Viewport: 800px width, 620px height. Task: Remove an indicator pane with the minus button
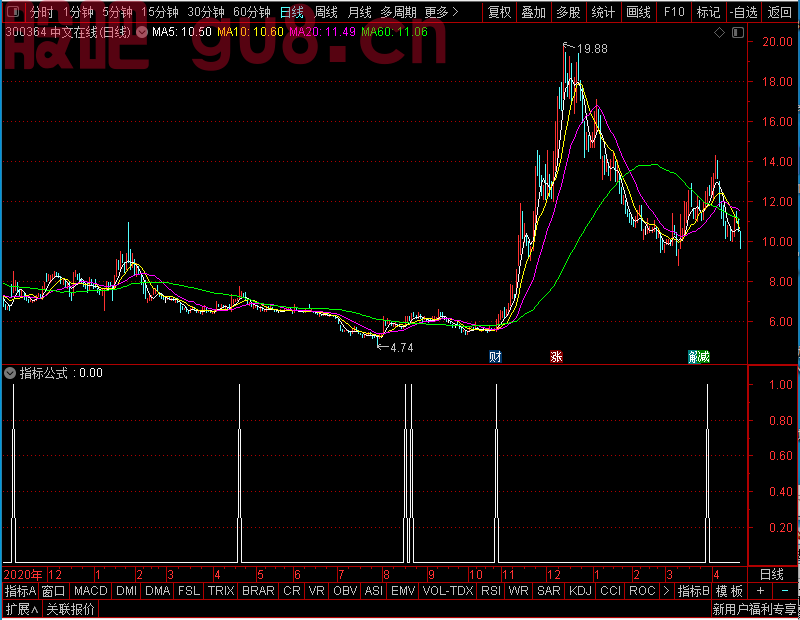pyautogui.click(x=784, y=591)
